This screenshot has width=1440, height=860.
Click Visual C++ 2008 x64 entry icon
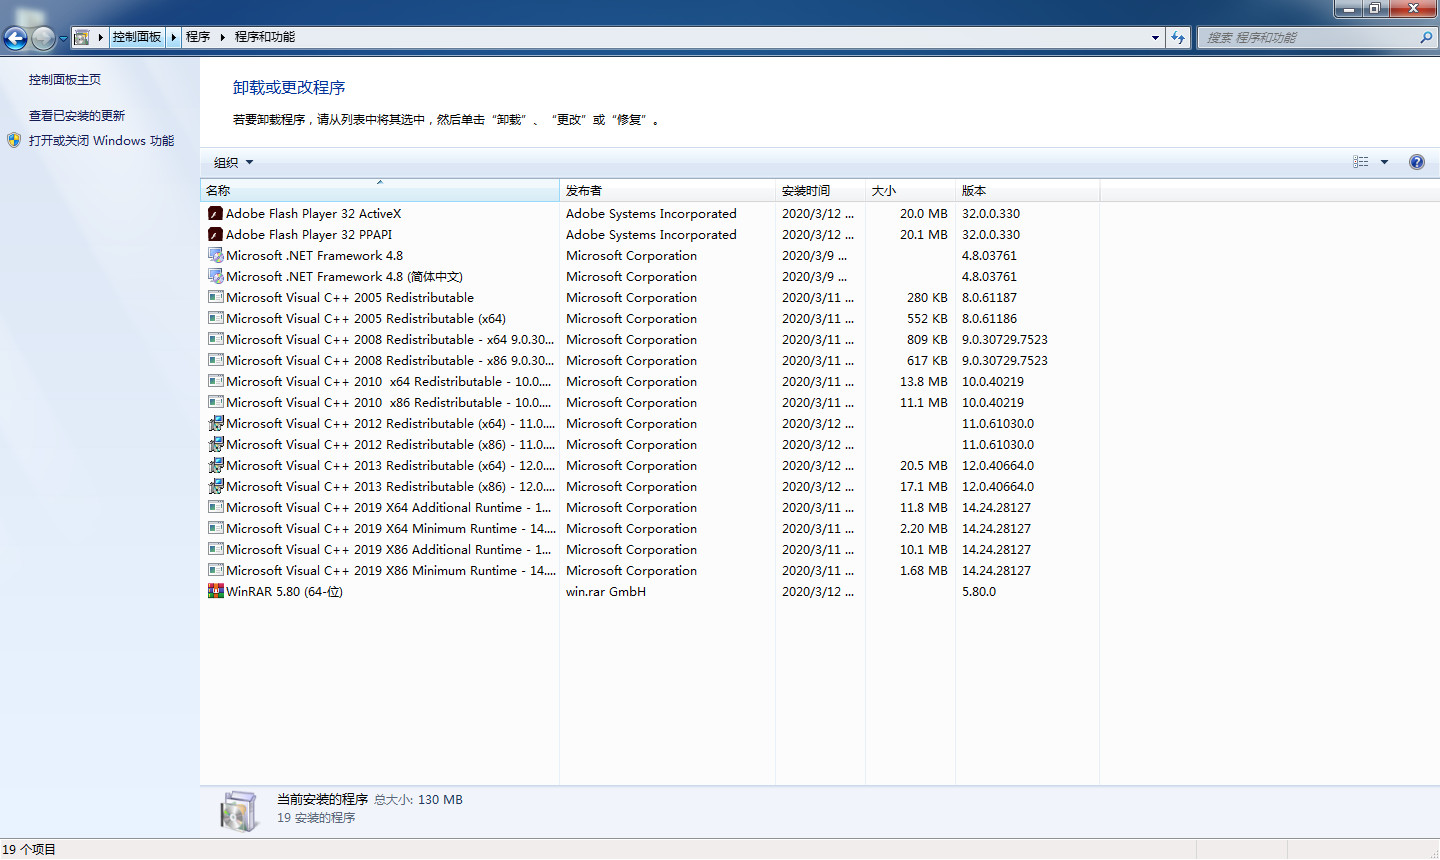coord(215,339)
